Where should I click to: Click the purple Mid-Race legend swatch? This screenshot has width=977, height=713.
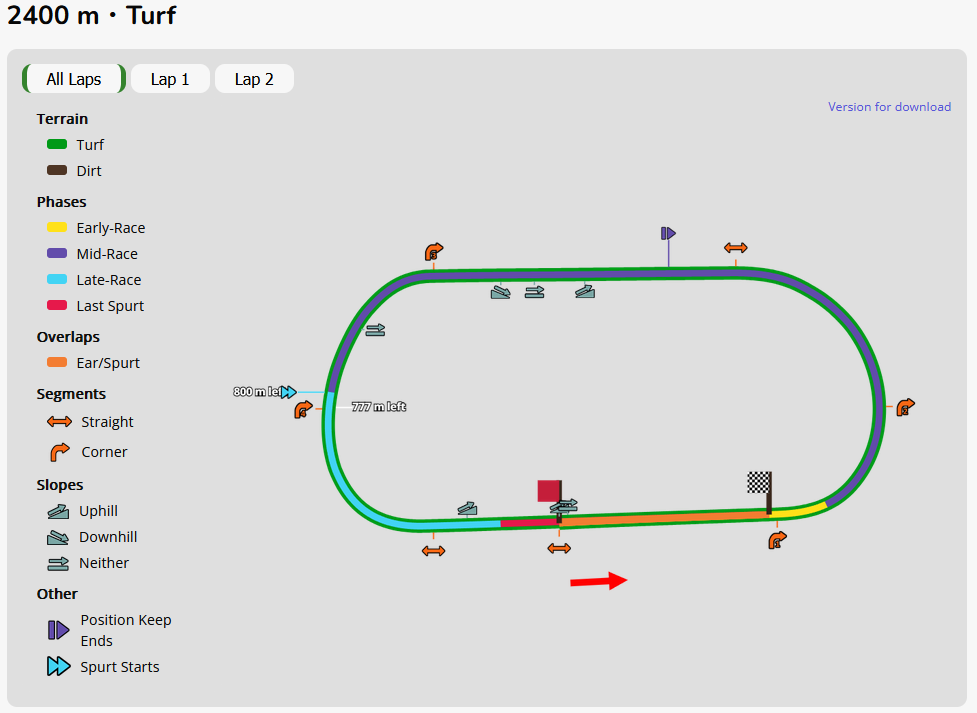point(57,254)
